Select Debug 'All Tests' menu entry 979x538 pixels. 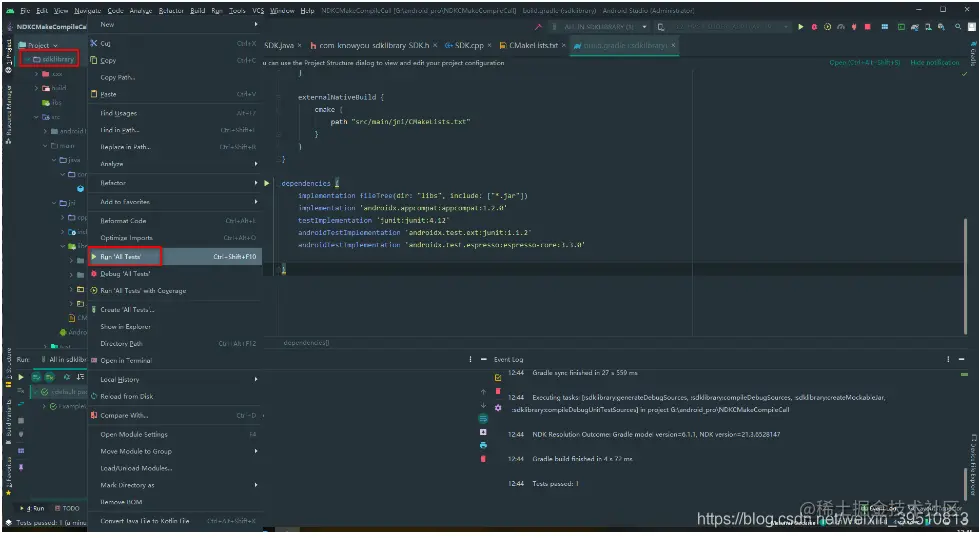pos(175,273)
